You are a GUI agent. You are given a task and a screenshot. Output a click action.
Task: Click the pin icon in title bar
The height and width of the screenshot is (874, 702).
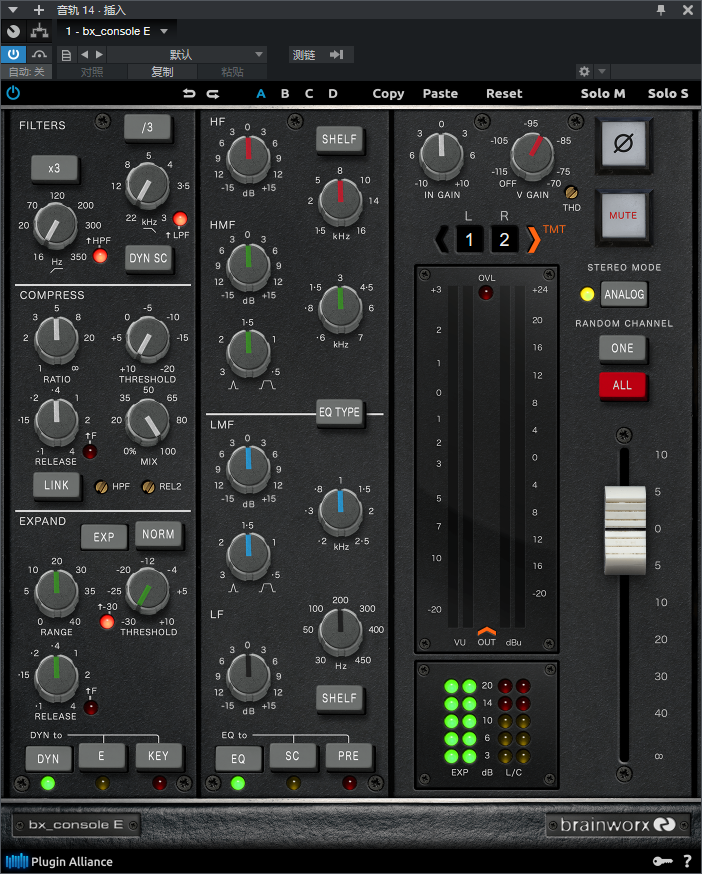tap(661, 10)
